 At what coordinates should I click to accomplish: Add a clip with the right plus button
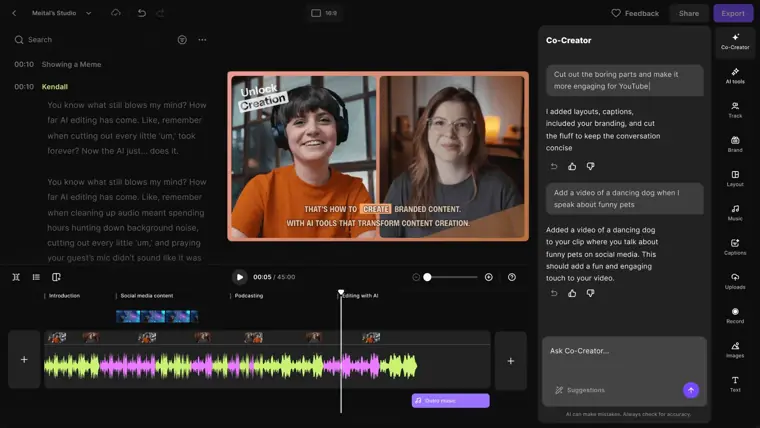coord(510,361)
